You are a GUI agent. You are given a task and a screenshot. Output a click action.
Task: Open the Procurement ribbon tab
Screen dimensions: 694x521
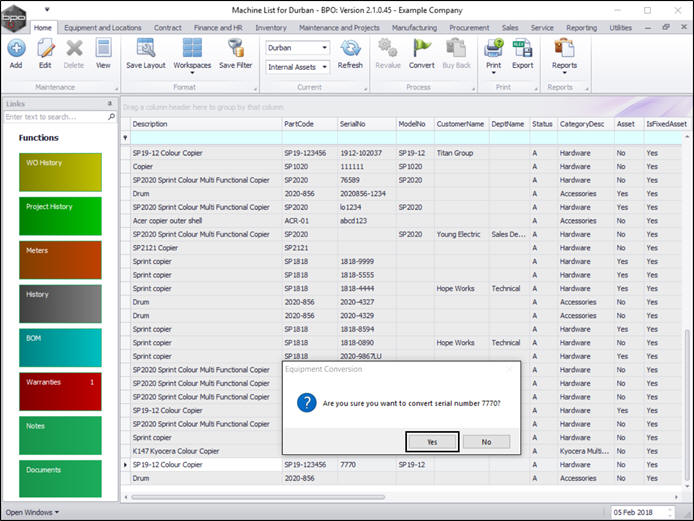click(468, 27)
